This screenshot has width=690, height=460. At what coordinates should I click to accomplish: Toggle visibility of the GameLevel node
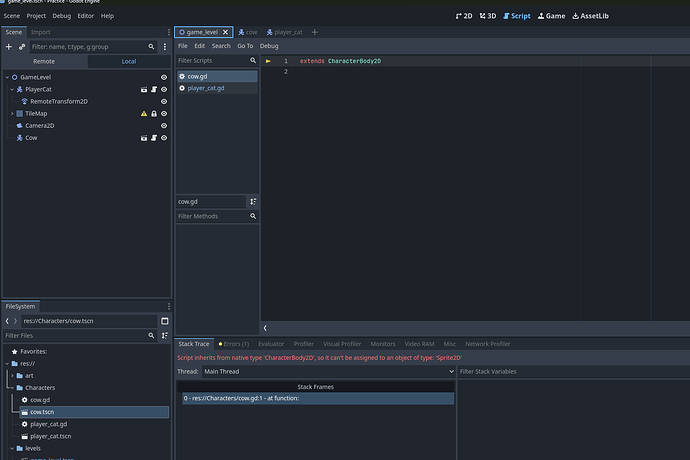click(x=164, y=77)
